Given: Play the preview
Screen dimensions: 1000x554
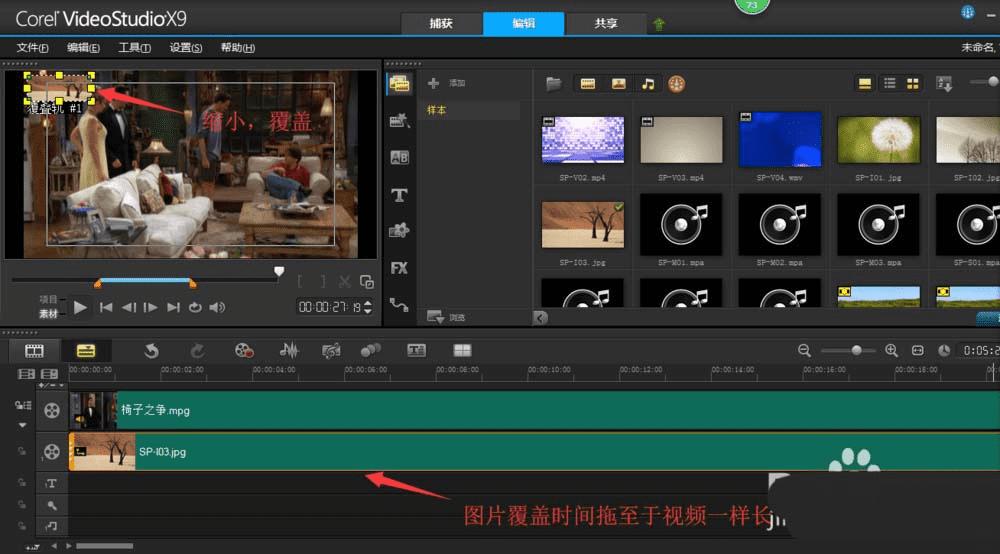Looking at the screenshot, I should (80, 307).
